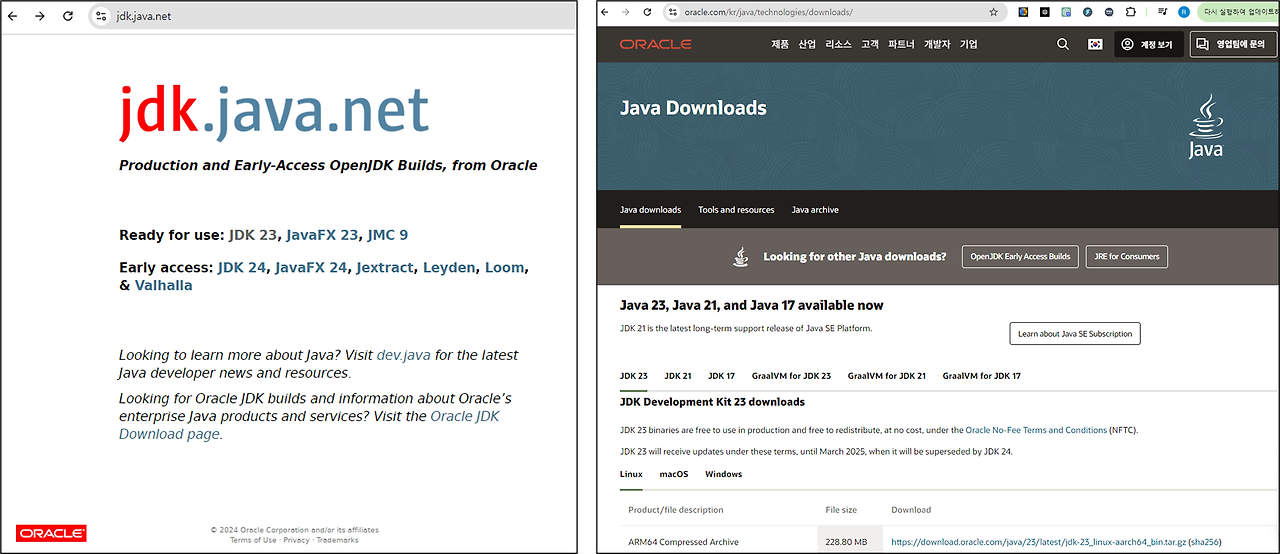The height and width of the screenshot is (554, 1280).
Task: Open the sha256 checksum link
Action: (1204, 542)
